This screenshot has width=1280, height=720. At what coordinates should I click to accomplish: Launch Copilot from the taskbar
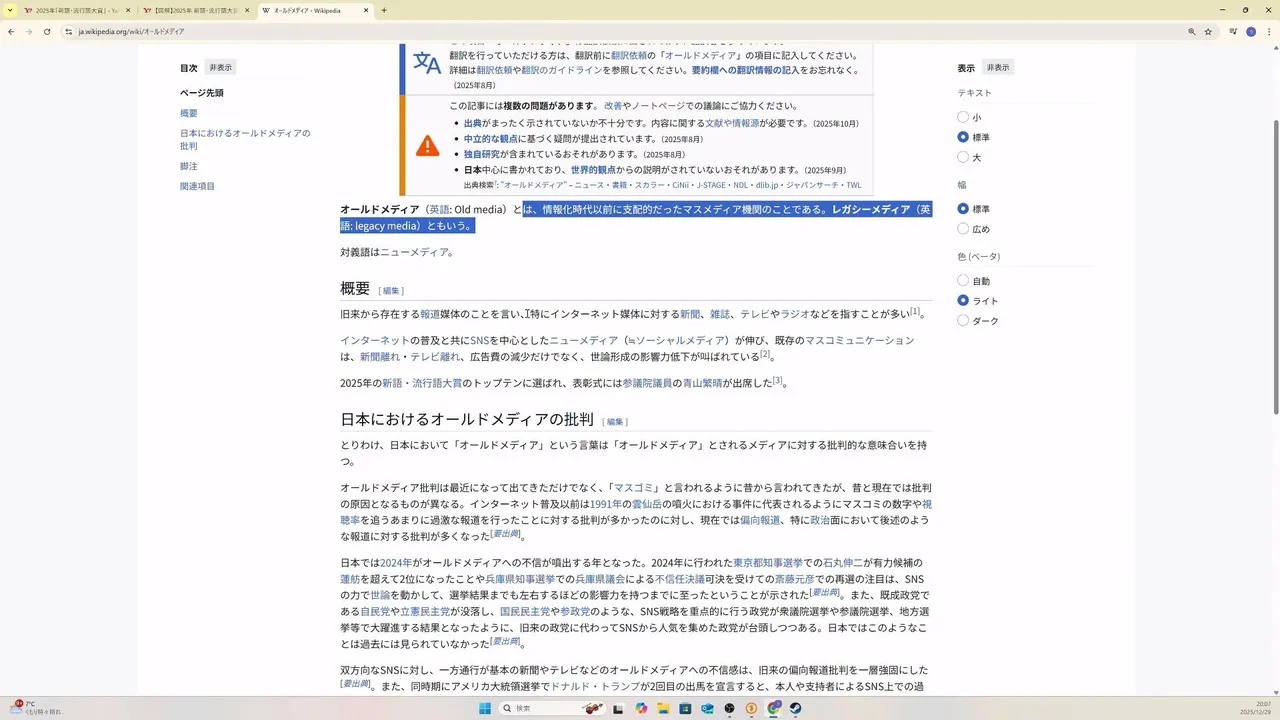click(641, 708)
